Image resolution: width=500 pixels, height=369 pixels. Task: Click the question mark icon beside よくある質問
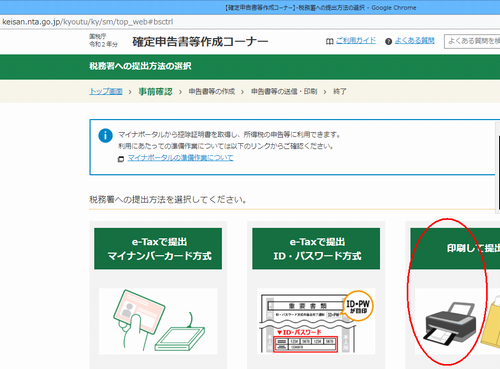[x=388, y=42]
